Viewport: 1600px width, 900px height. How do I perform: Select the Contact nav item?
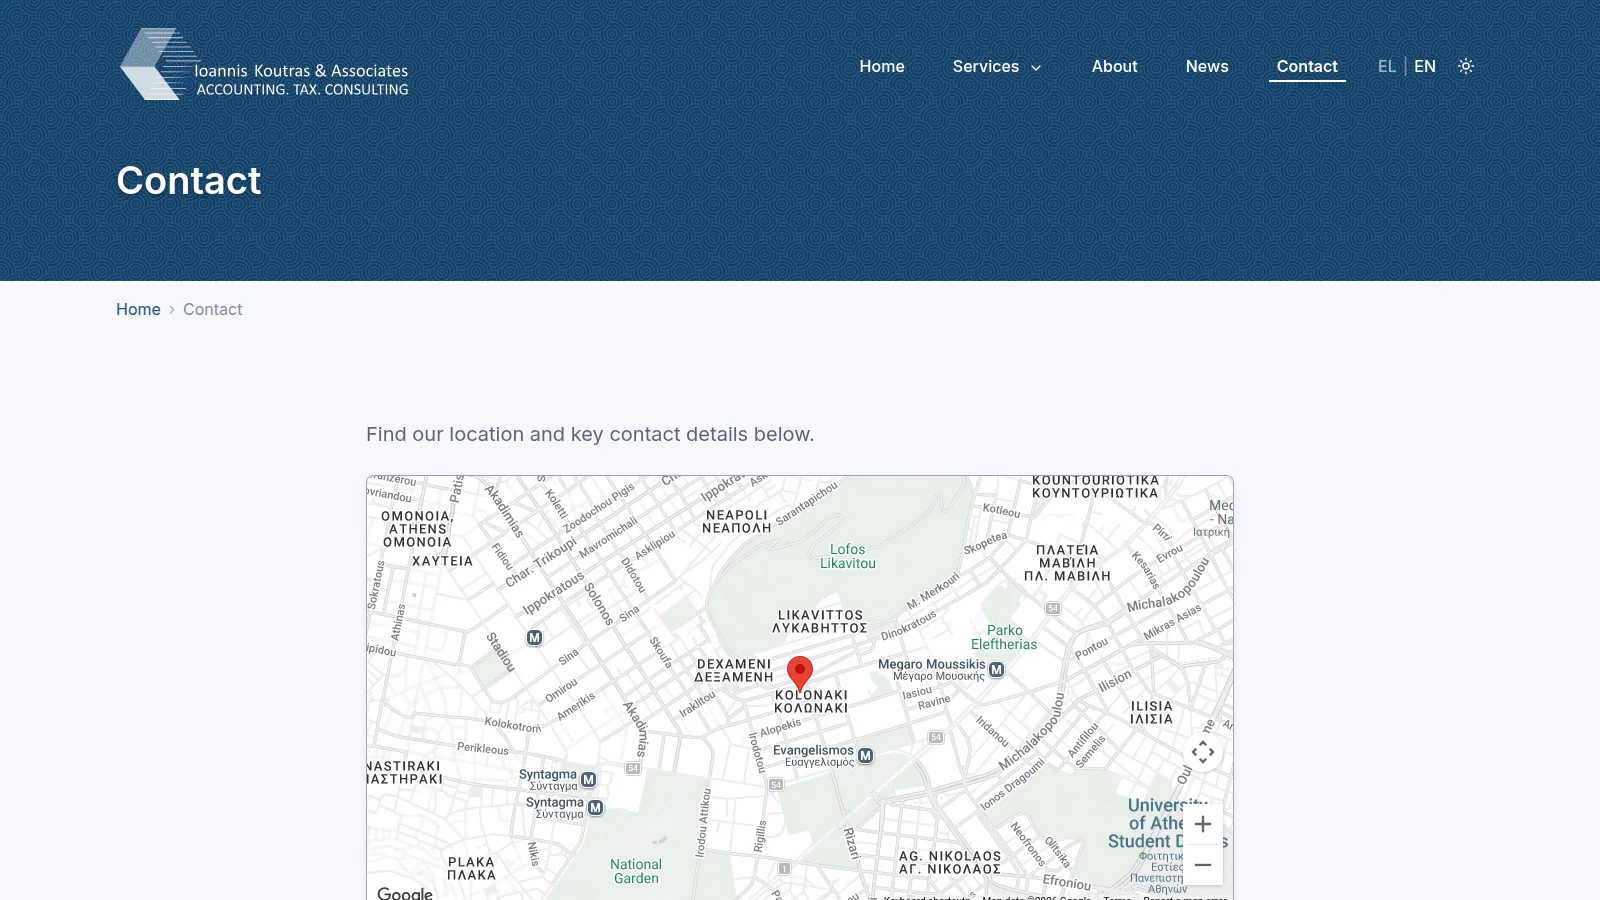point(1307,66)
